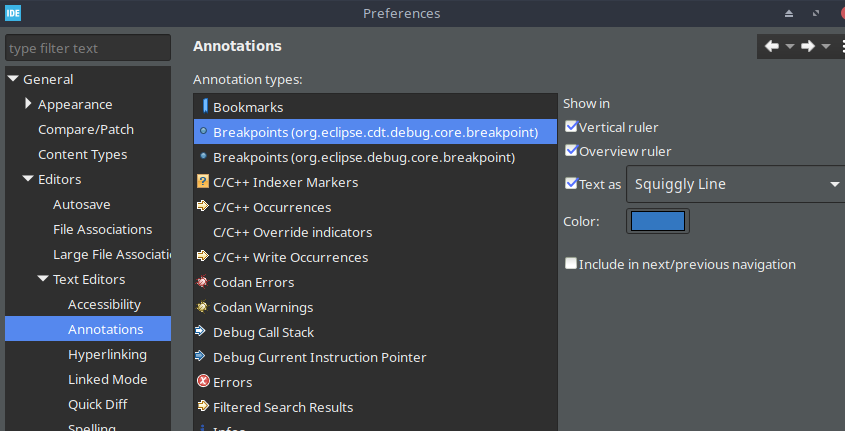Click the Debug Call Stack arrow icon
The image size is (845, 431).
(200, 331)
